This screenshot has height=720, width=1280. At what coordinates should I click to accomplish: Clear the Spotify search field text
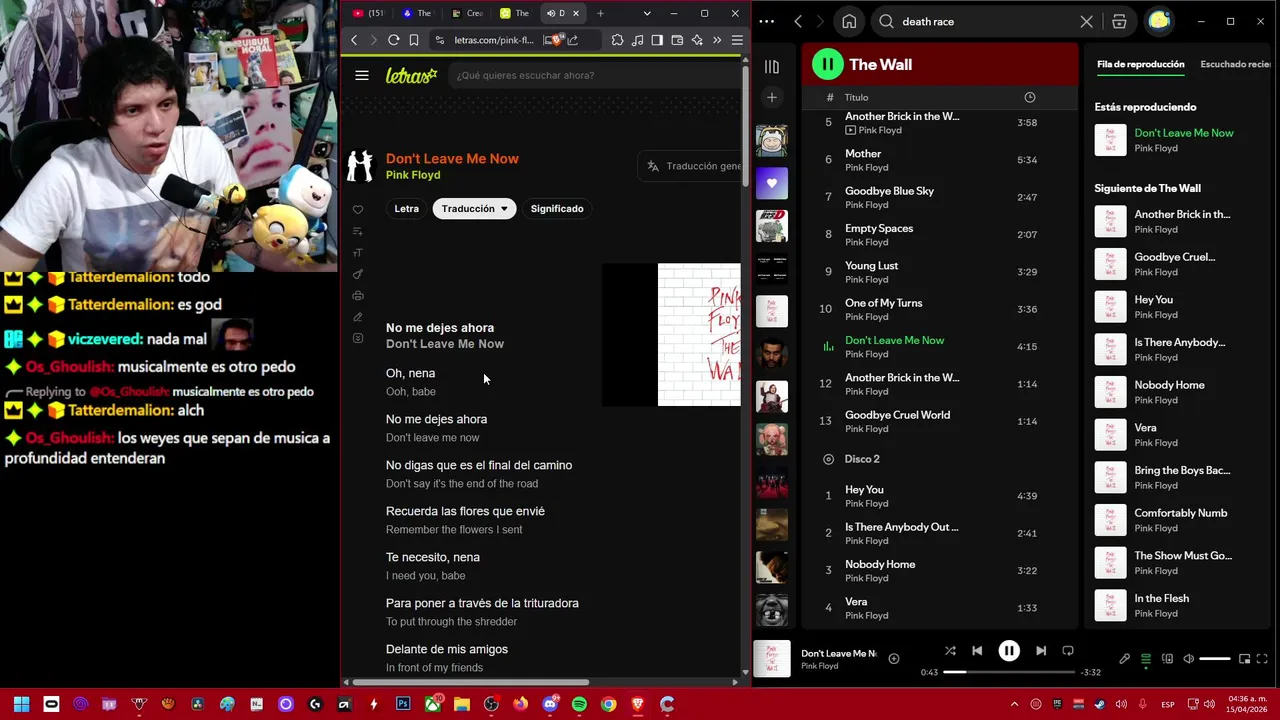(1087, 21)
